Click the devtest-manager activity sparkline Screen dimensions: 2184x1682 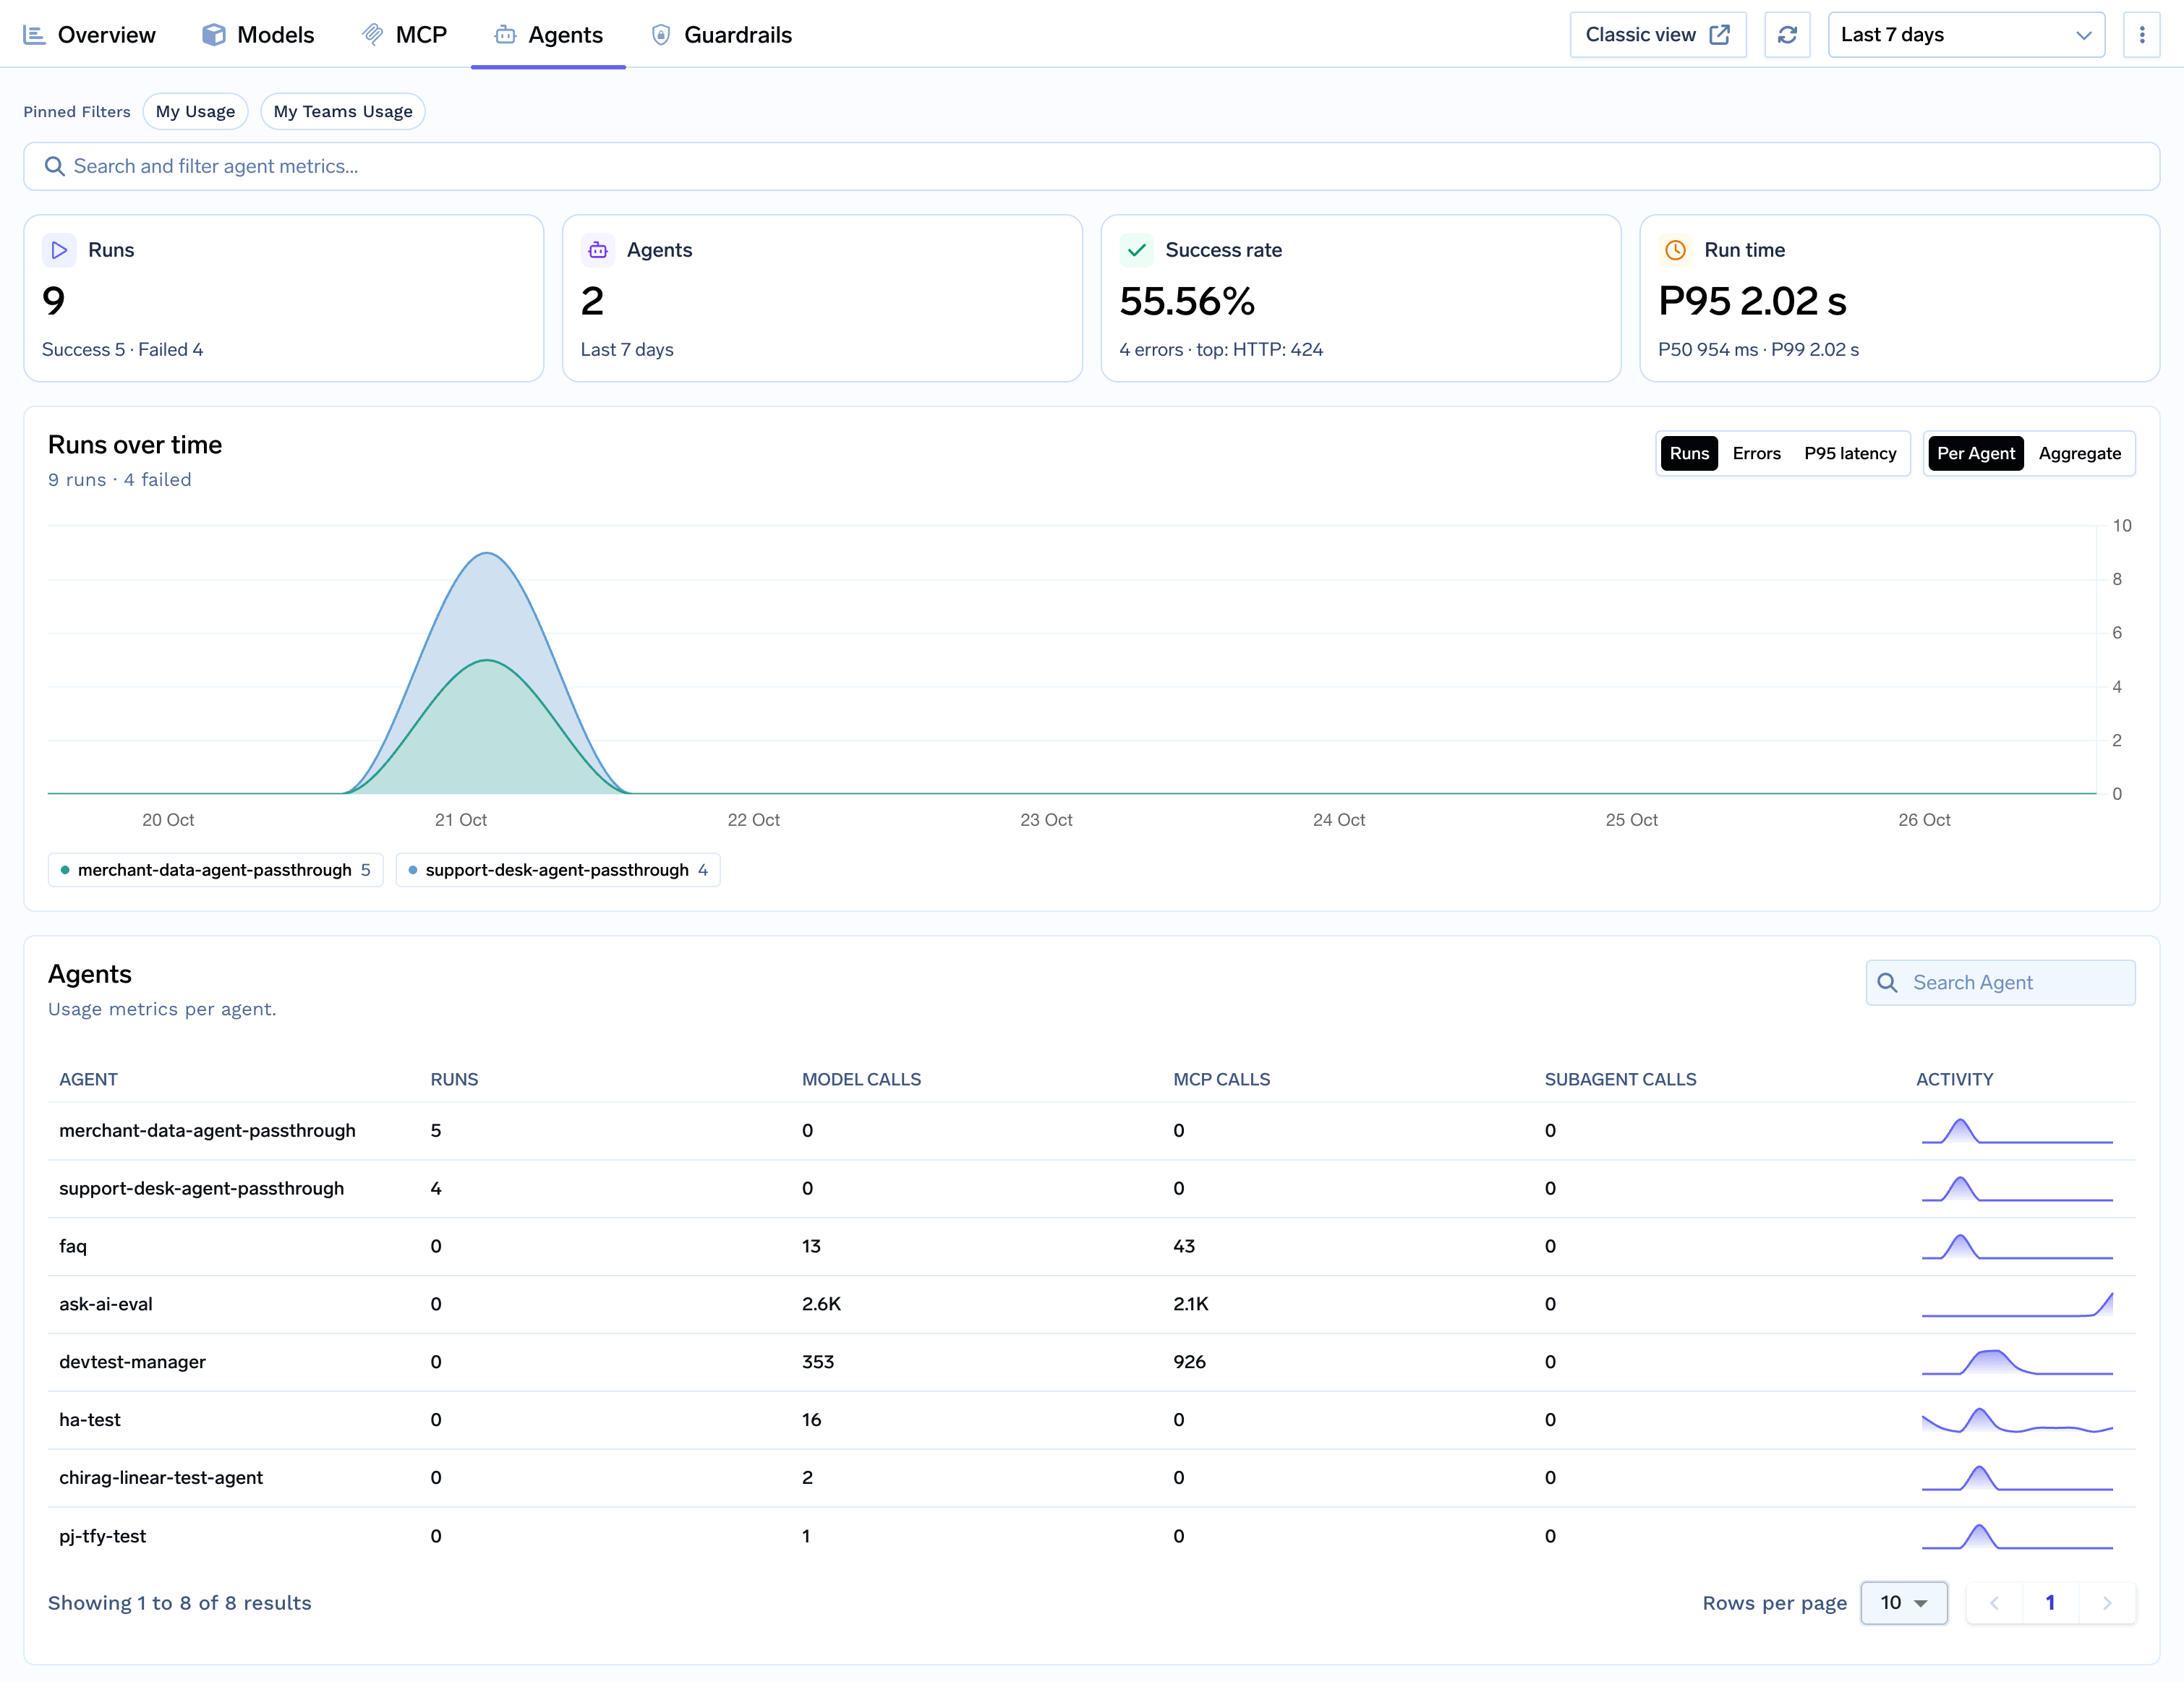pyautogui.click(x=2017, y=1362)
